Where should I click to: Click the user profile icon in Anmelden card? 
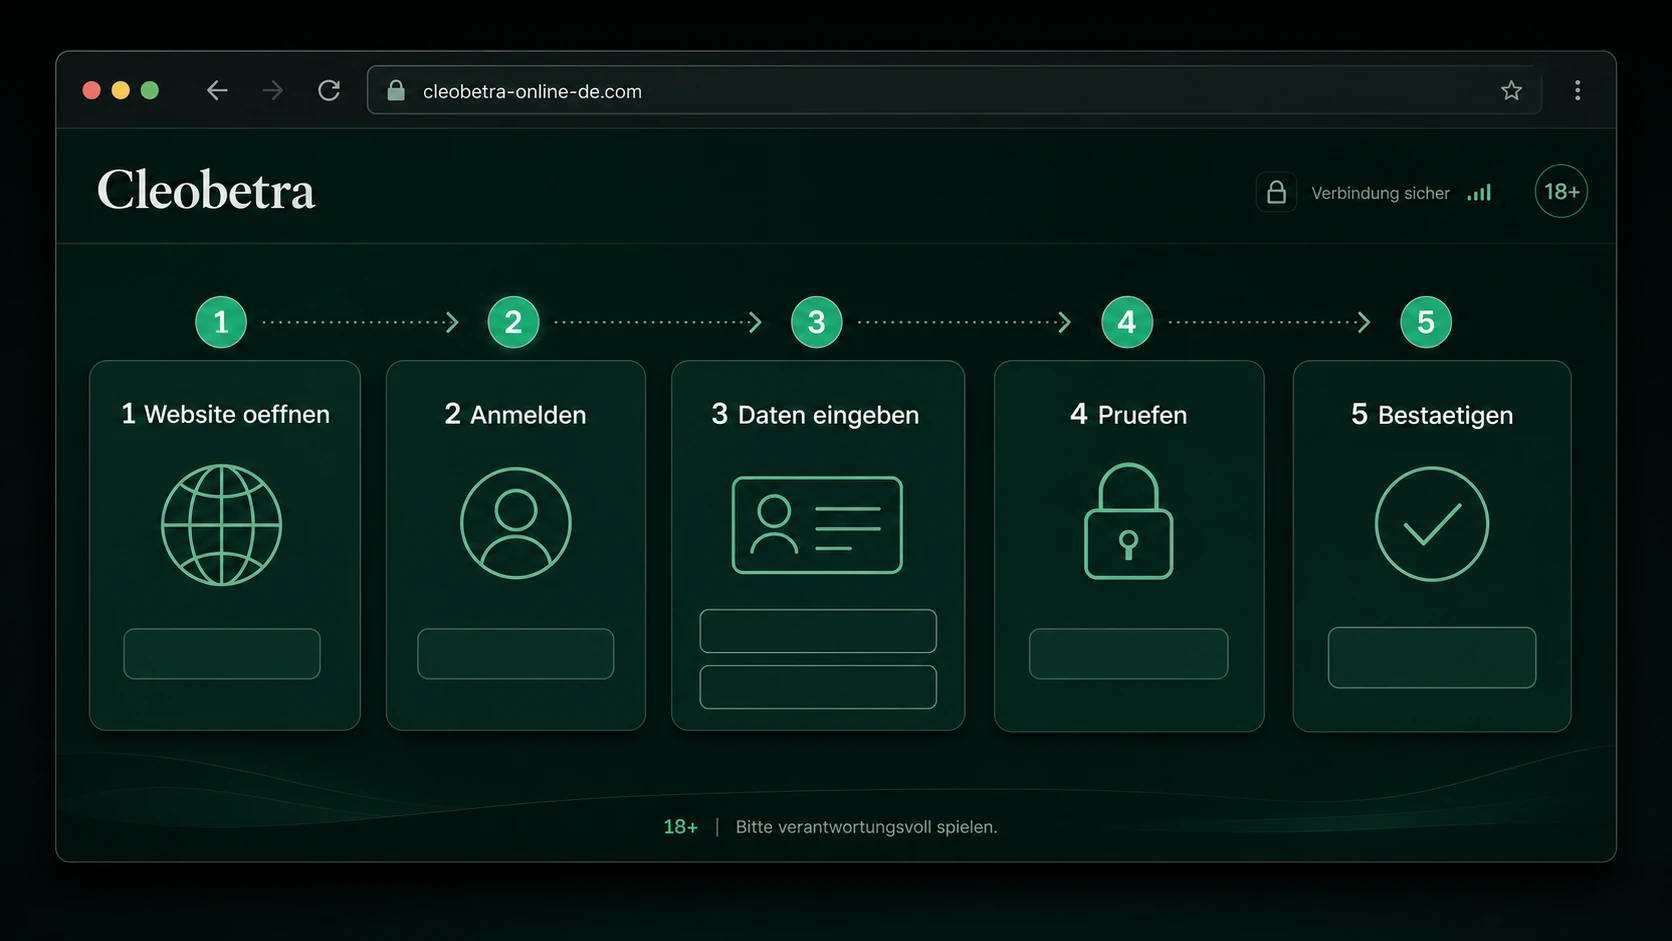tap(516, 523)
